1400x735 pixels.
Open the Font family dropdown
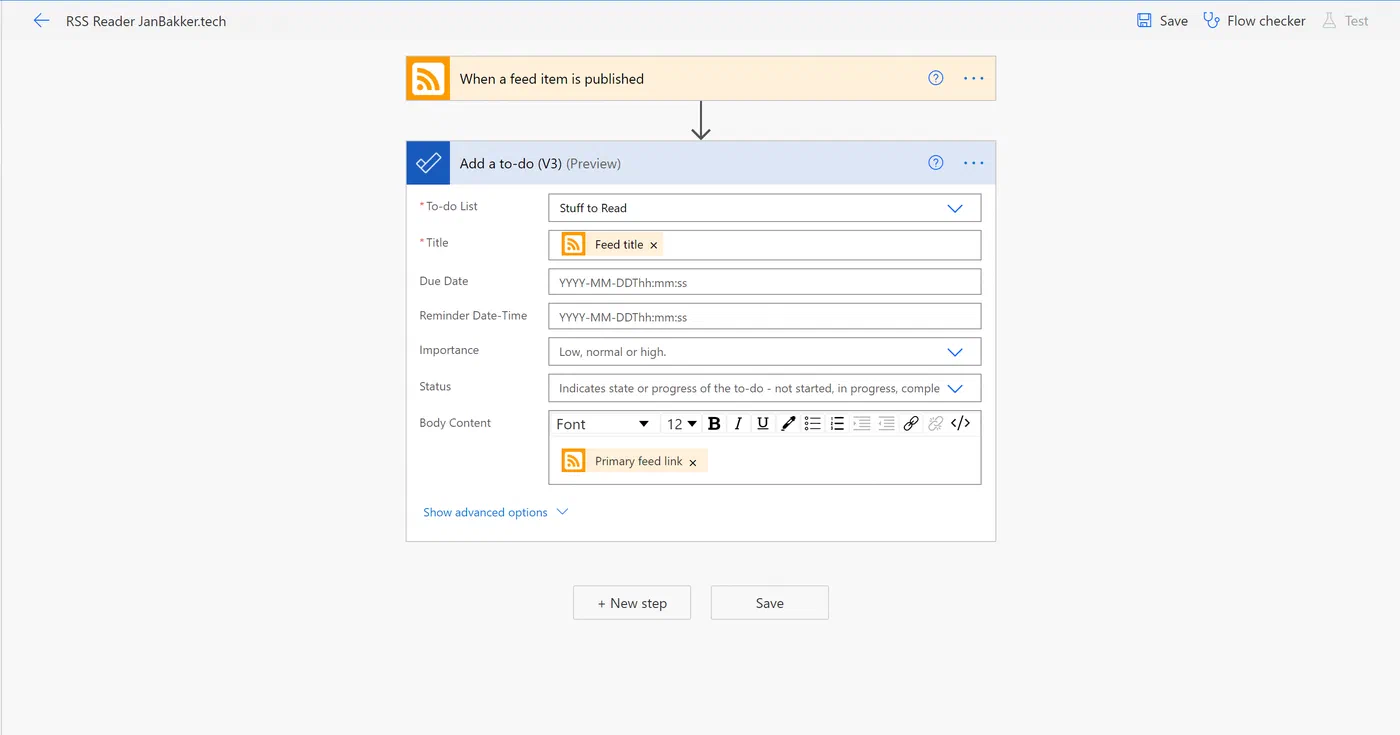(x=603, y=424)
